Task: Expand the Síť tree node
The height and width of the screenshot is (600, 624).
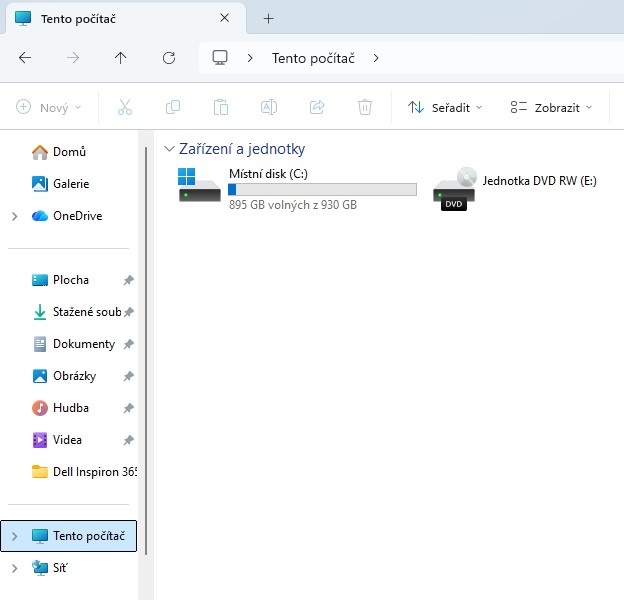Action: (x=14, y=568)
